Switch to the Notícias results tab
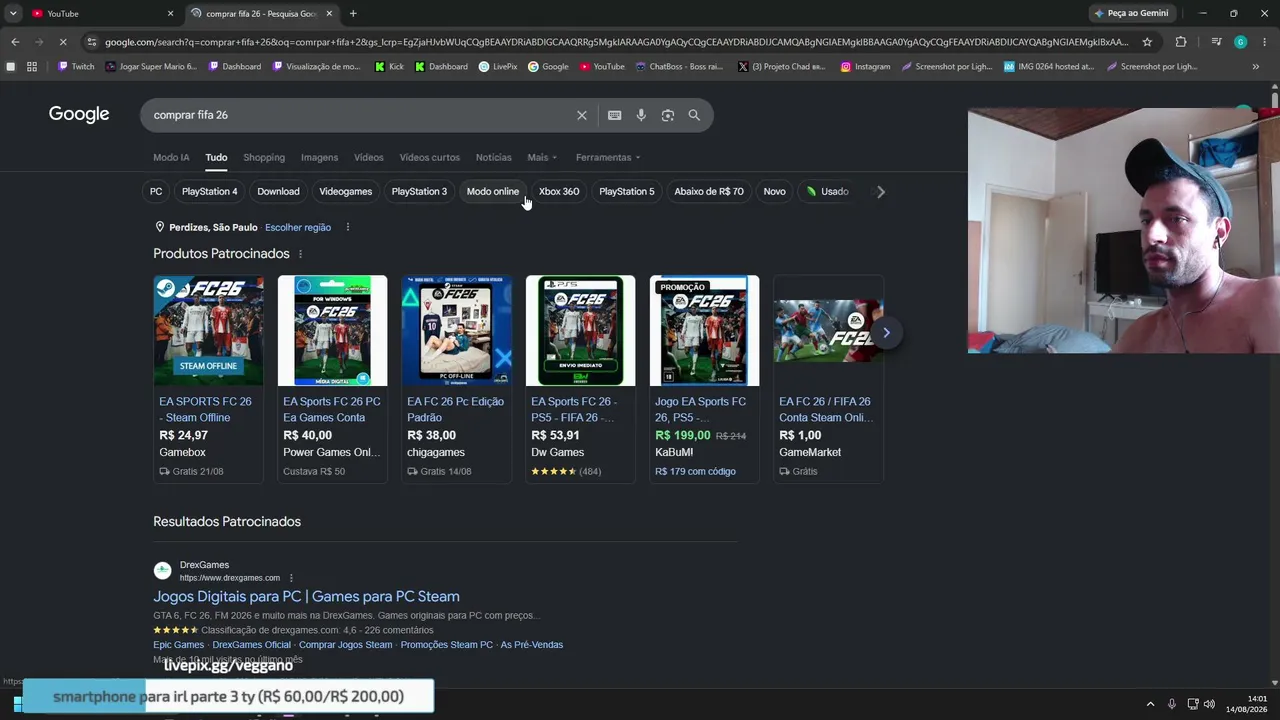 pyautogui.click(x=494, y=157)
